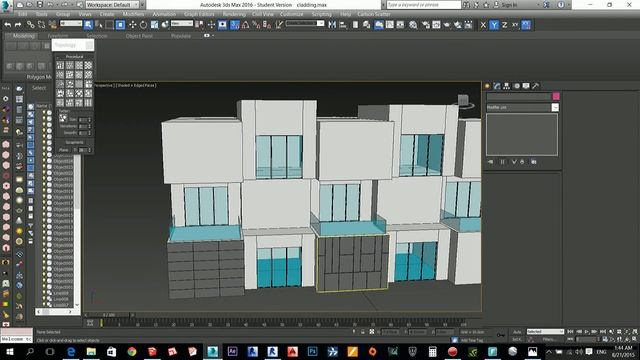Click the Auto key button
The image size is (640, 360).
click(517, 332)
